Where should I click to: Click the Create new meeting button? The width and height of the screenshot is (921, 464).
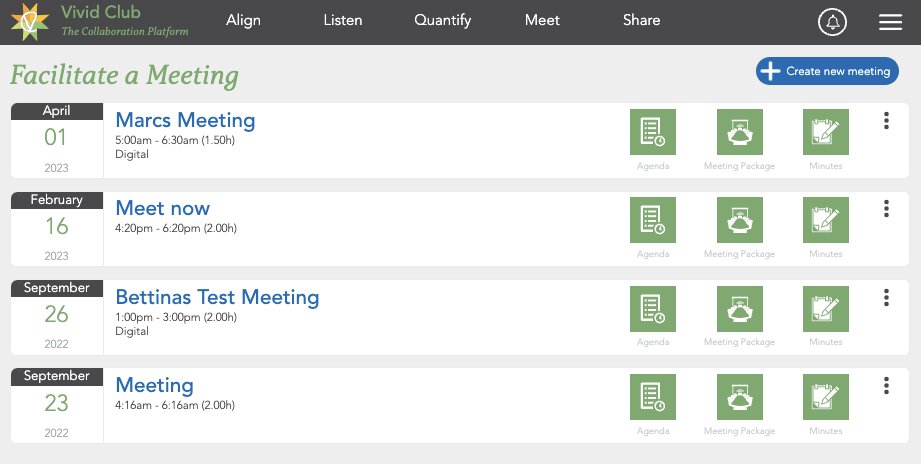[x=827, y=71]
